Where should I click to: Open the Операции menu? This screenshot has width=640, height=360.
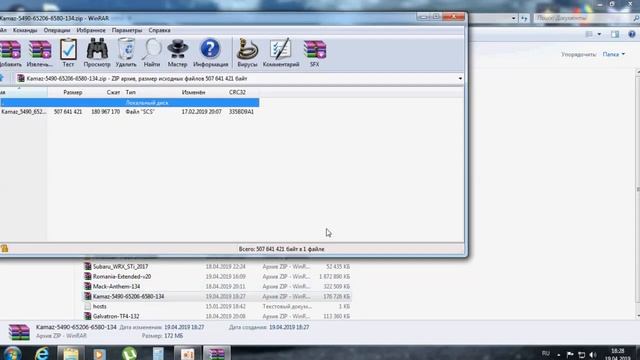pos(57,30)
